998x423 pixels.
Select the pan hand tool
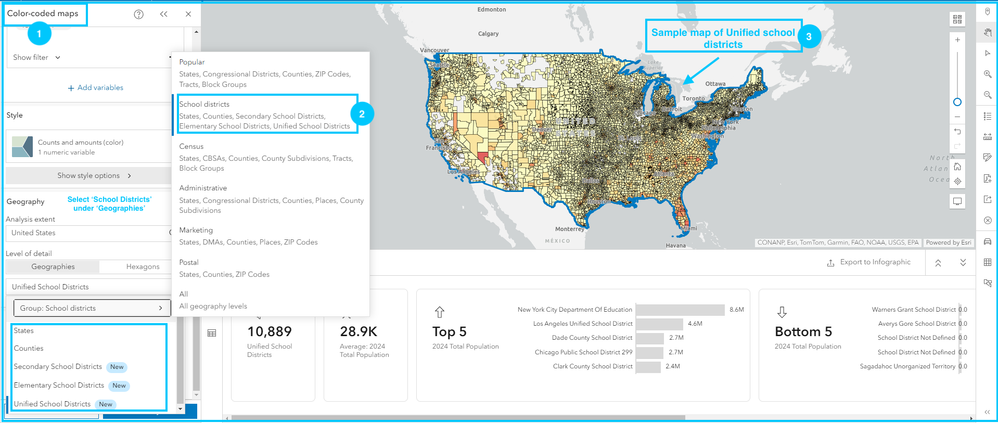(987, 33)
